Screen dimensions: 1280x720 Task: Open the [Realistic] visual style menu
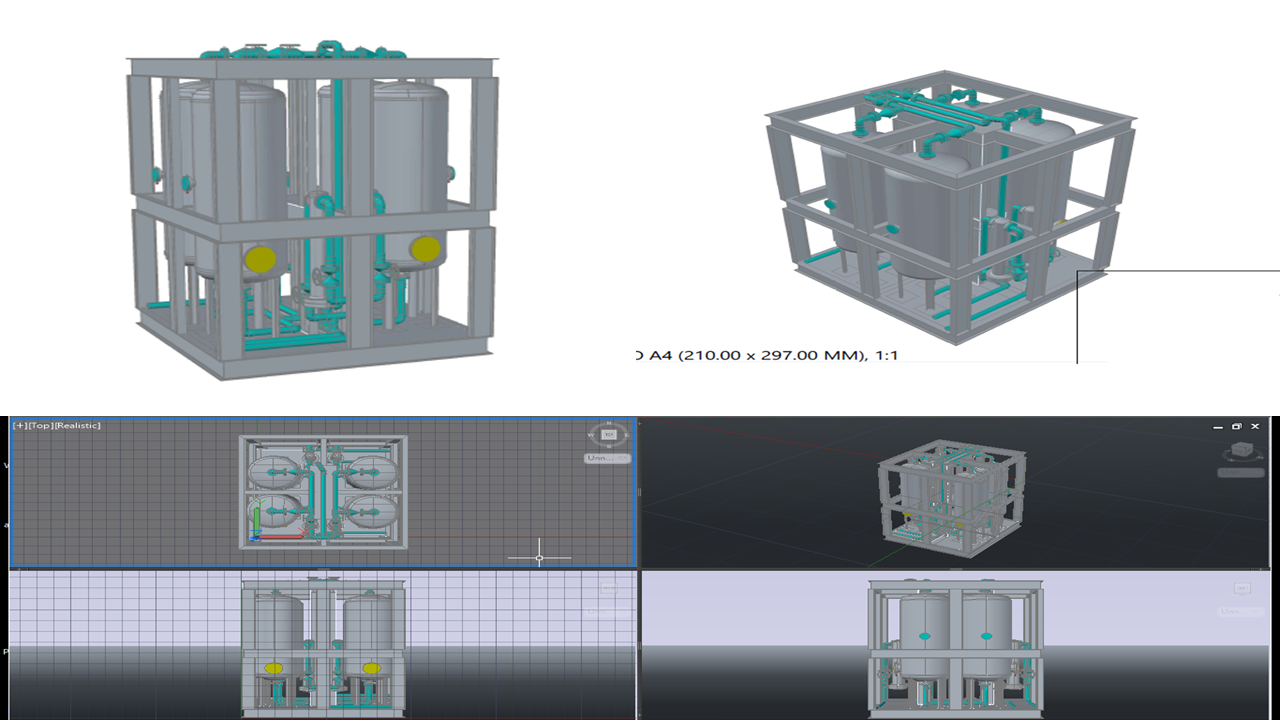76,426
